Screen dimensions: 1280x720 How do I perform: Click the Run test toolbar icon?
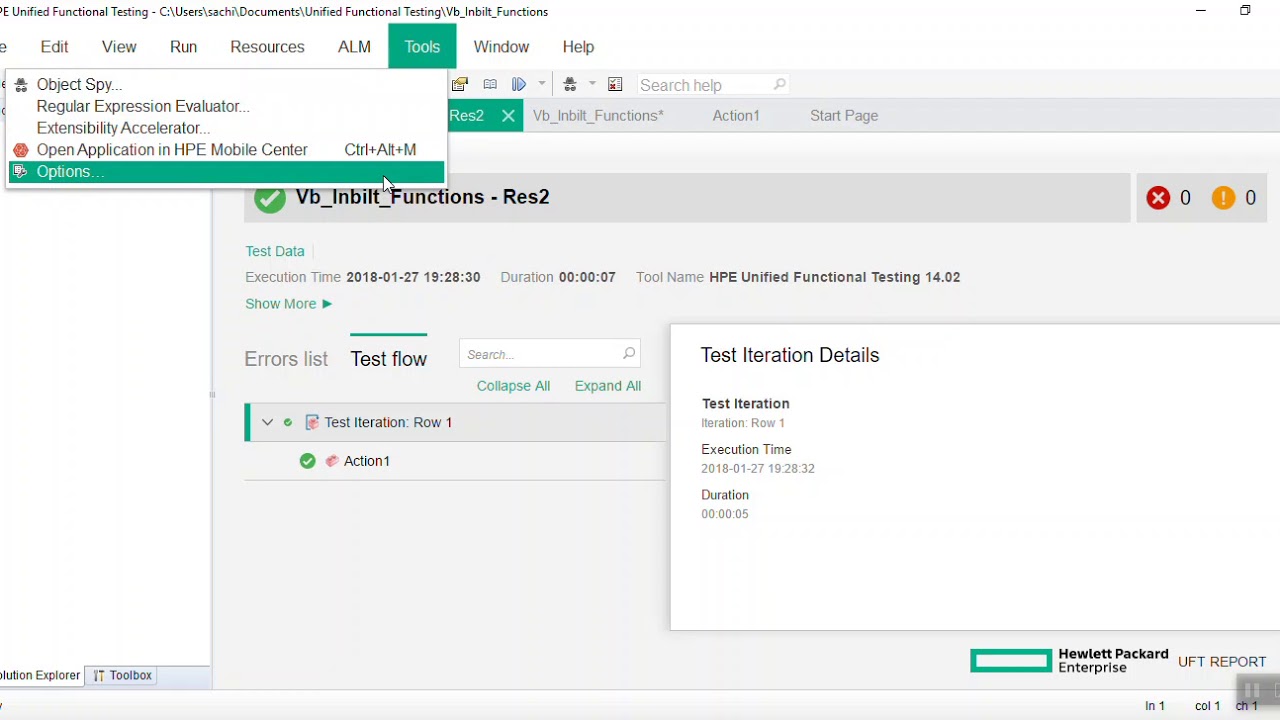click(x=519, y=85)
